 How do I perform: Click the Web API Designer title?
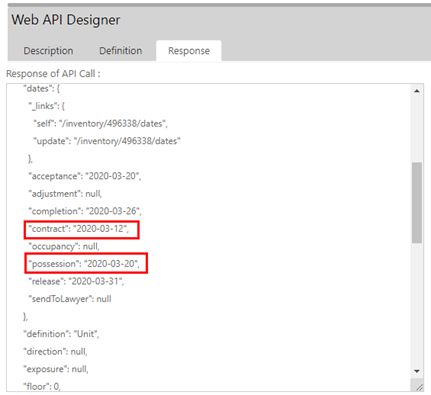click(66, 20)
